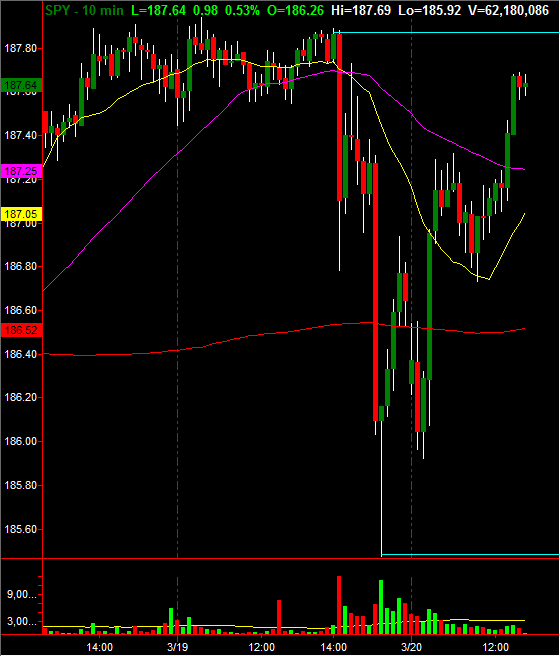Viewport: 559px width, 656px height.
Task: Click the first 14:00 time axis label
Action: (x=99, y=647)
